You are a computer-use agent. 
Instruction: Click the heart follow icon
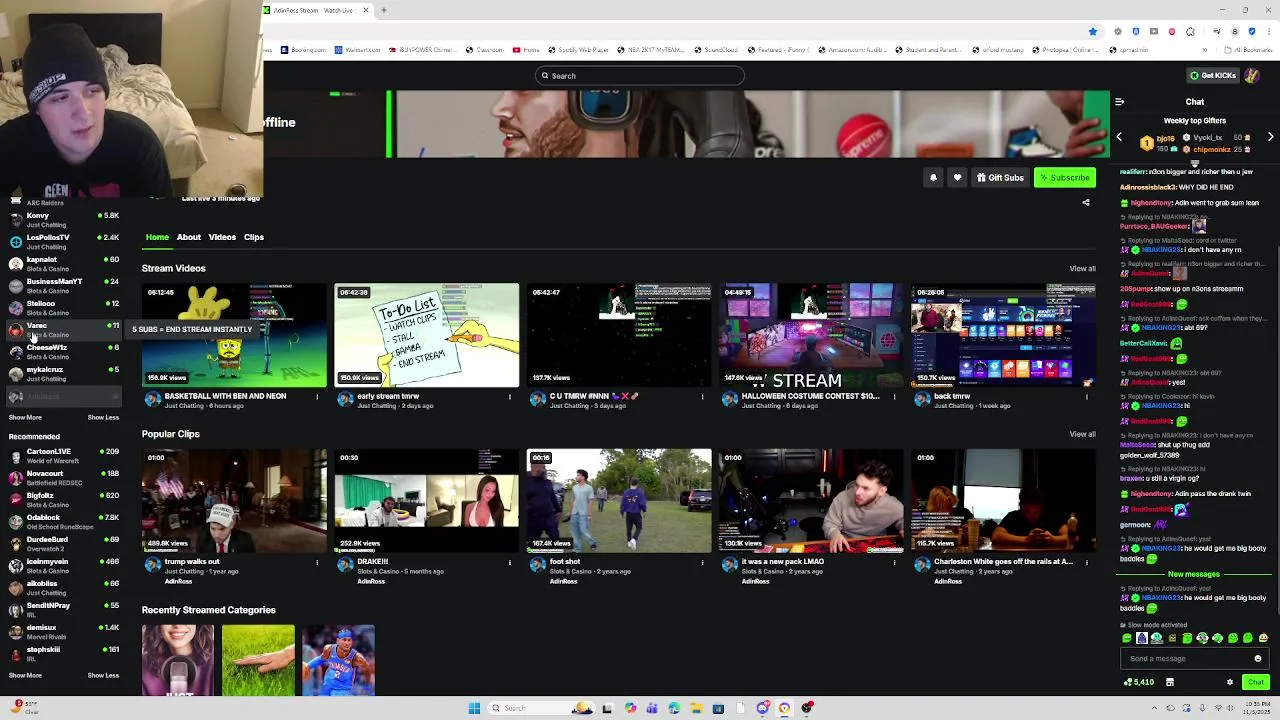pos(957,178)
